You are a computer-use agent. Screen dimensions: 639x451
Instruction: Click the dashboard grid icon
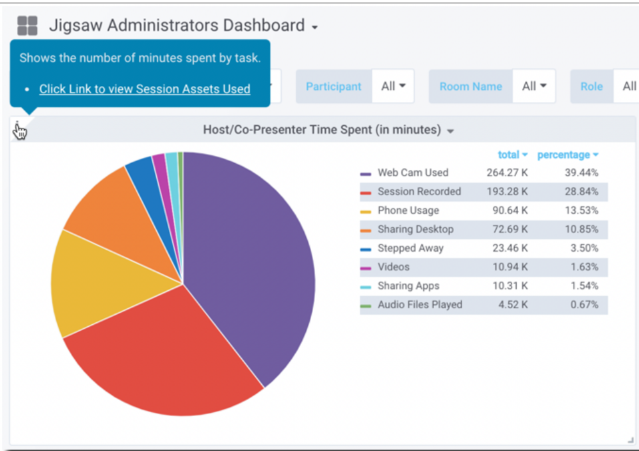point(27,25)
